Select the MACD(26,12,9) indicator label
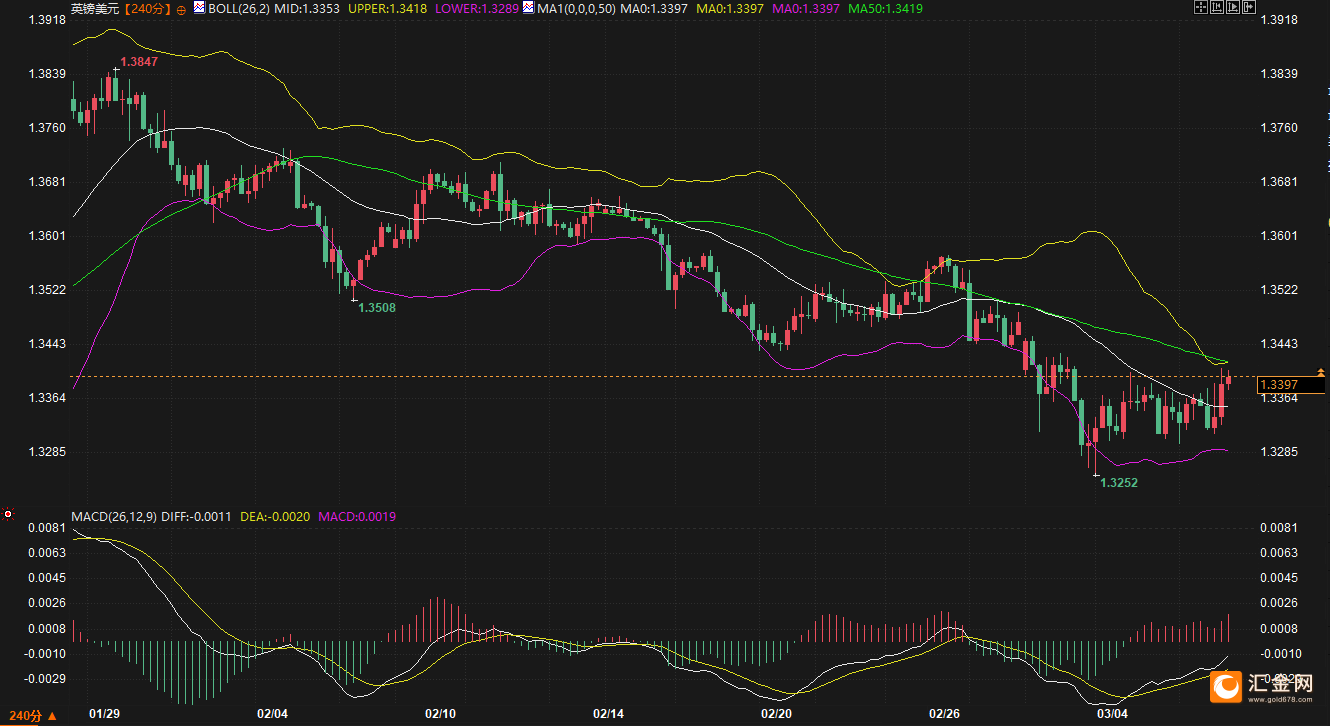This screenshot has height=726, width=1330. tap(114, 517)
